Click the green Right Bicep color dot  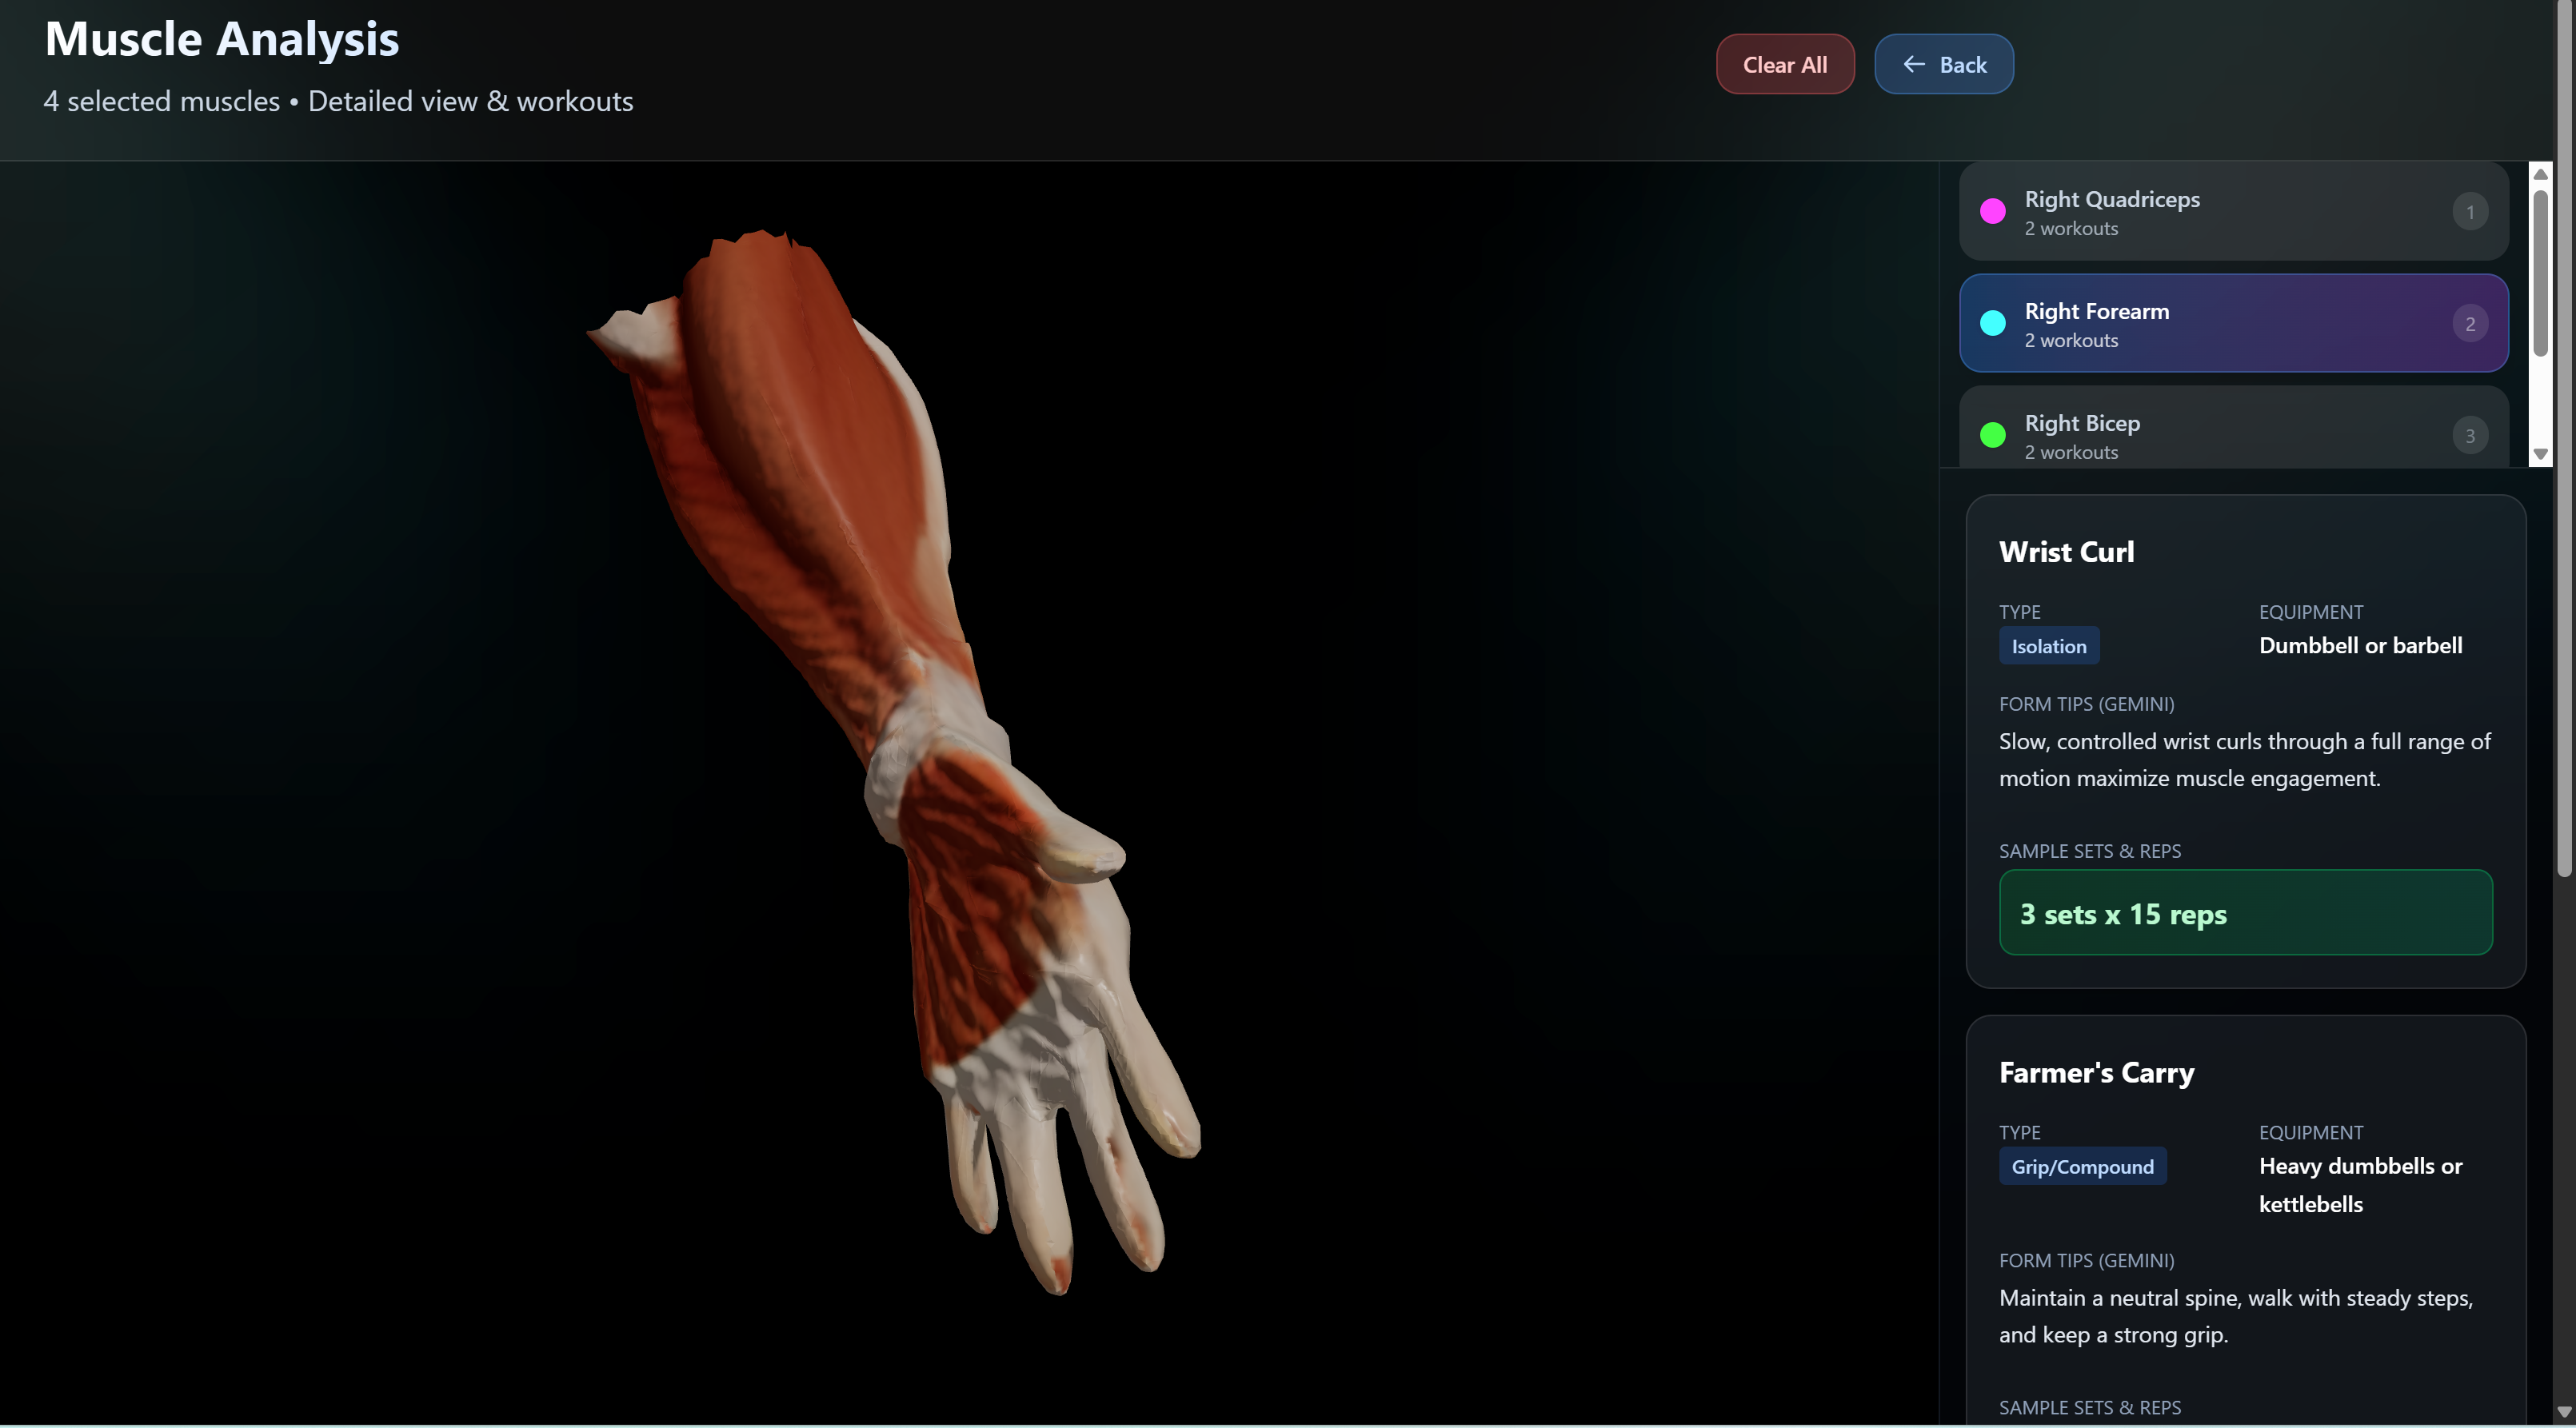pos(1992,435)
